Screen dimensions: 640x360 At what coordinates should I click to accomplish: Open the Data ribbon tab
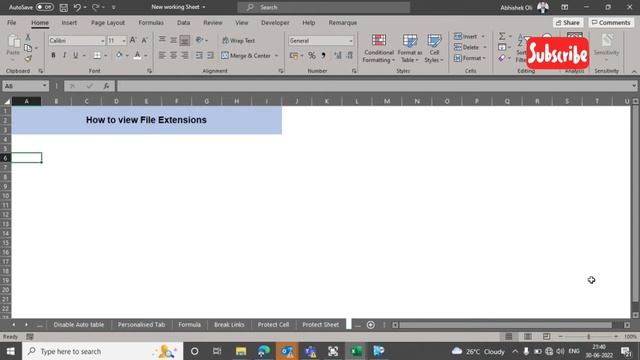coord(183,22)
